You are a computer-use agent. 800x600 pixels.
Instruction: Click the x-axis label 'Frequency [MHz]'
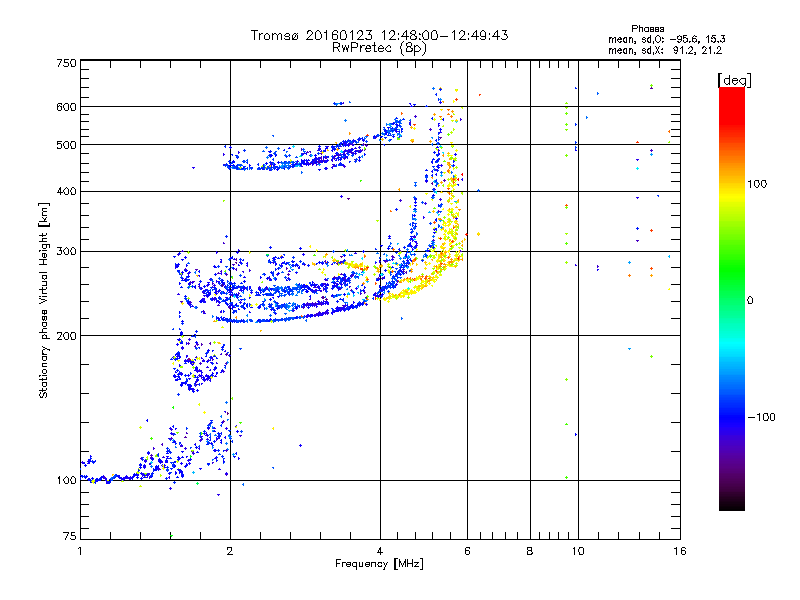[x=379, y=564]
